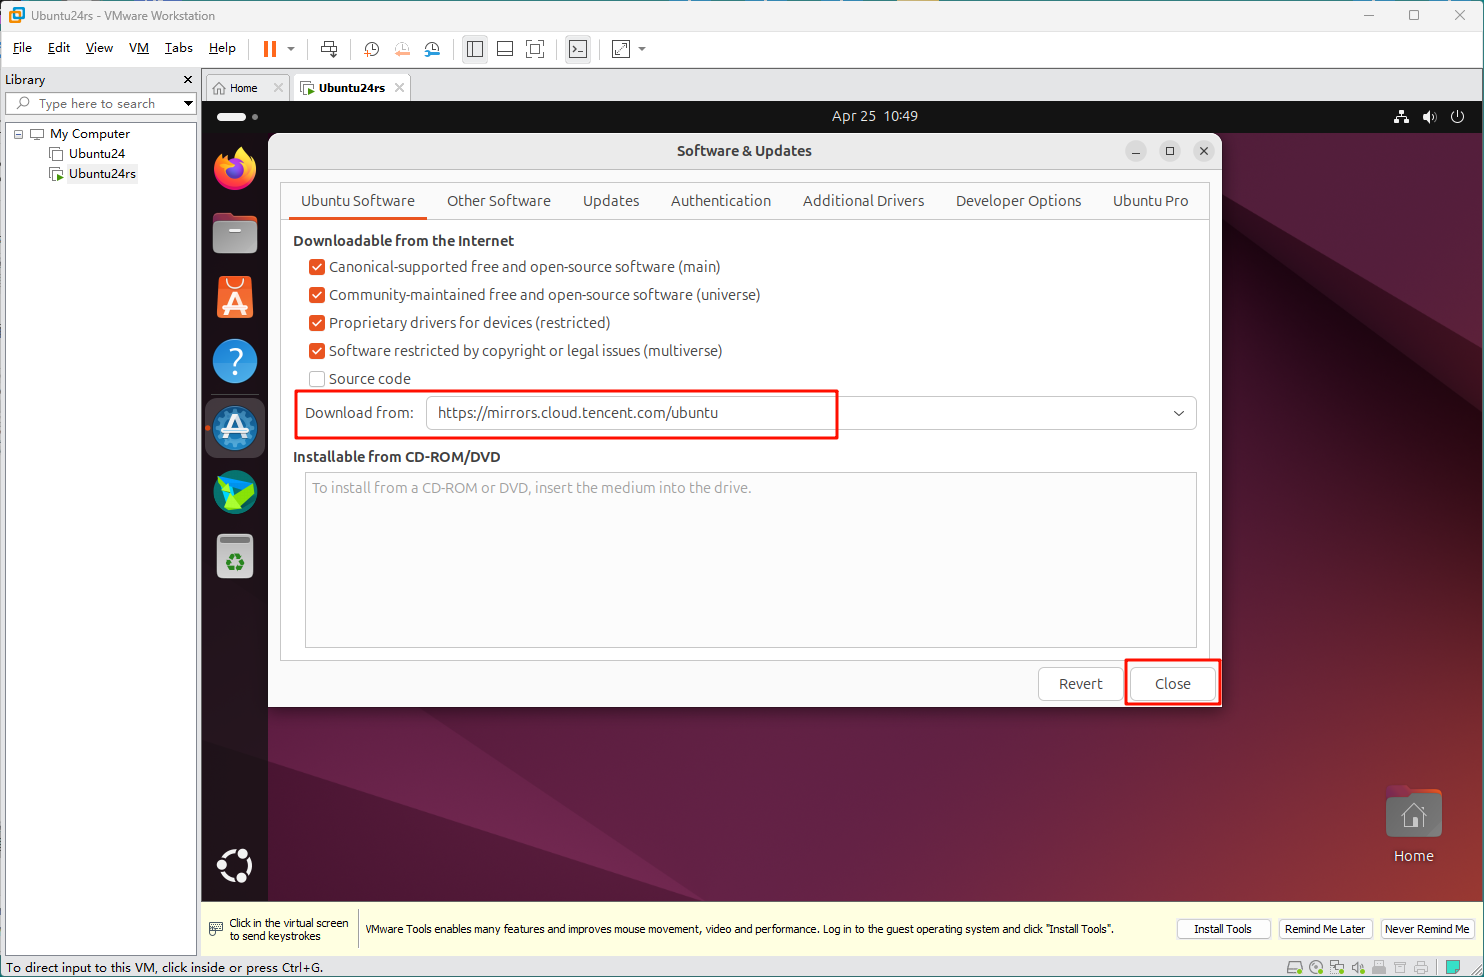
Task: Go to the Developer Options tab
Action: (1019, 201)
